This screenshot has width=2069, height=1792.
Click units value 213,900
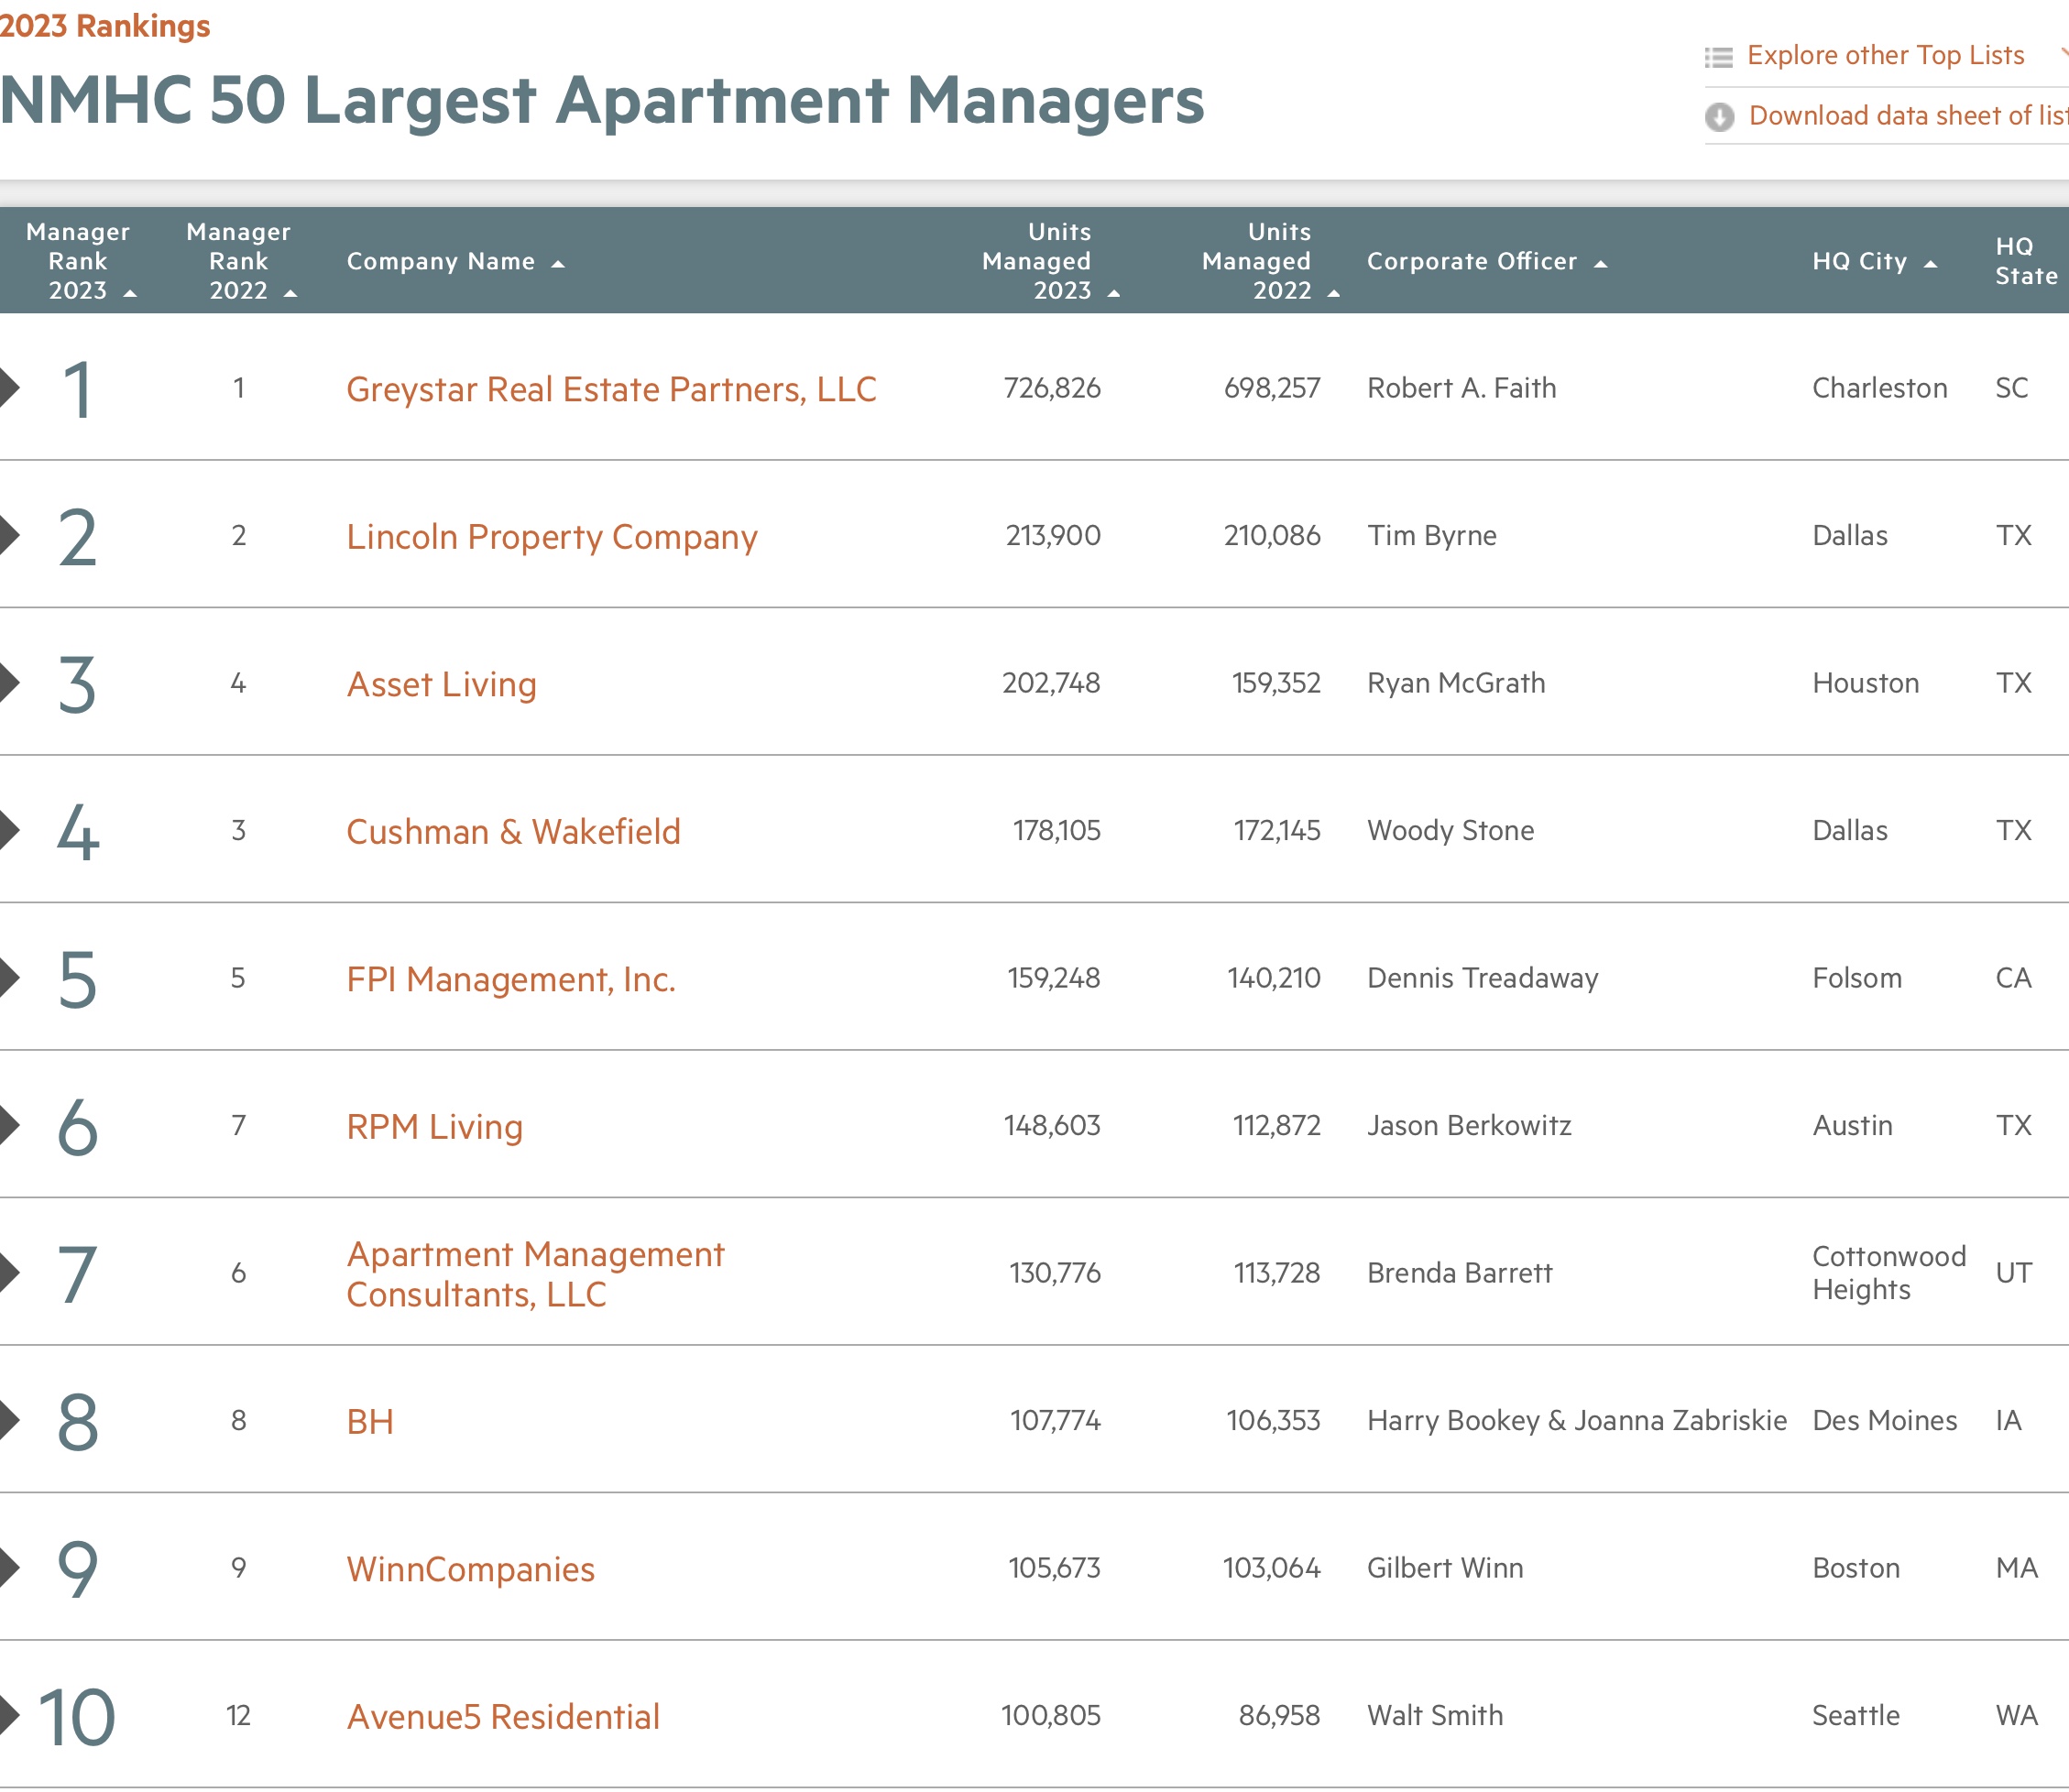coord(1053,536)
